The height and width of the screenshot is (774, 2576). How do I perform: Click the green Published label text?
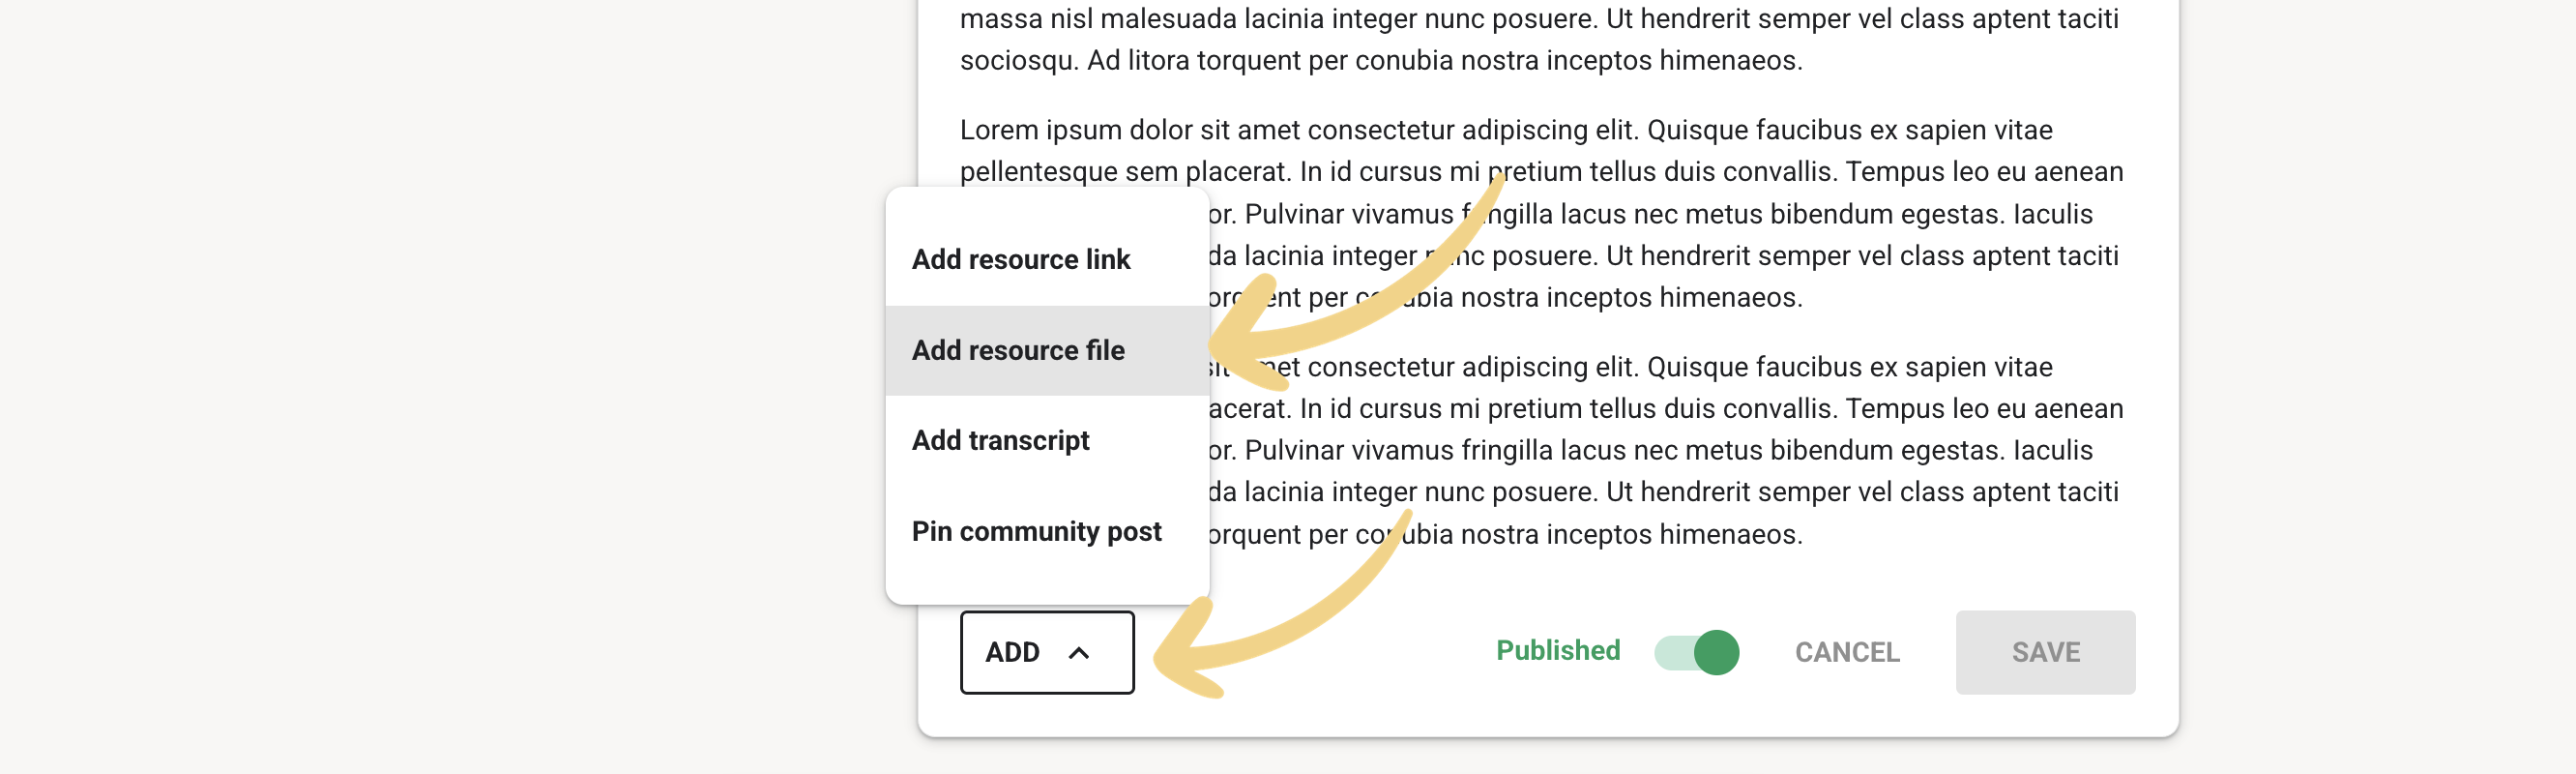pyautogui.click(x=1558, y=651)
